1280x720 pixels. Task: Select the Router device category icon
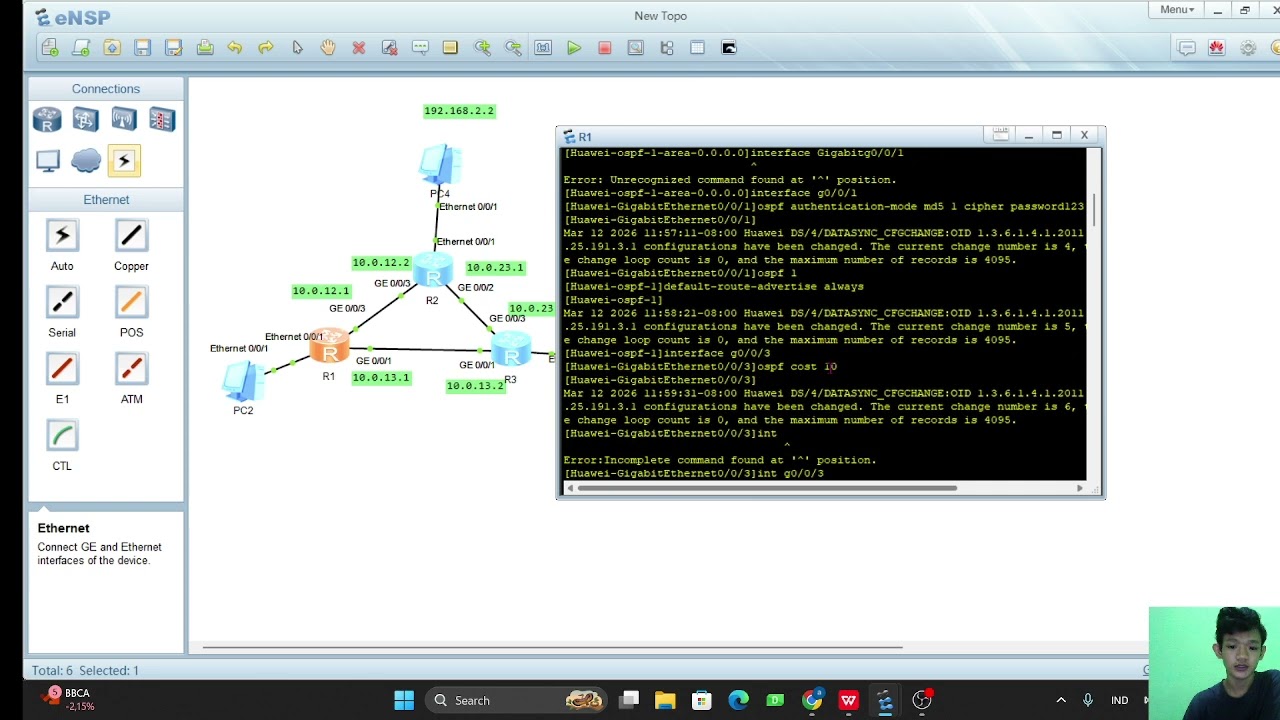tap(47, 120)
